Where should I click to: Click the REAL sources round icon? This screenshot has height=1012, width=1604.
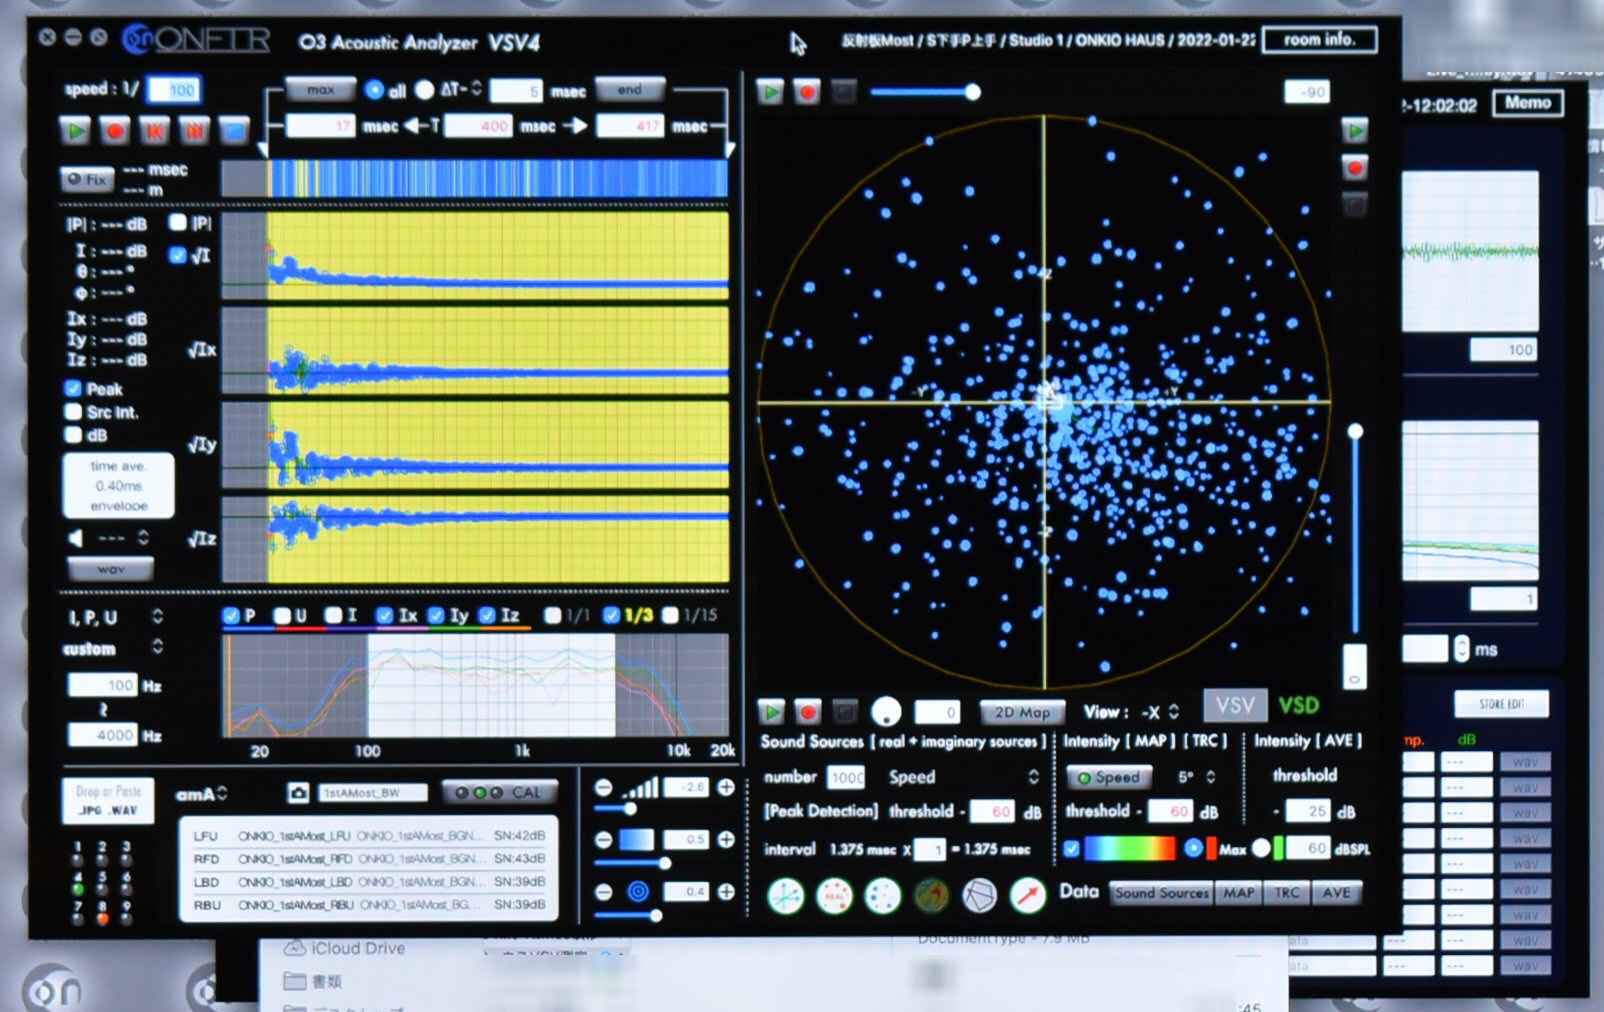point(834,896)
